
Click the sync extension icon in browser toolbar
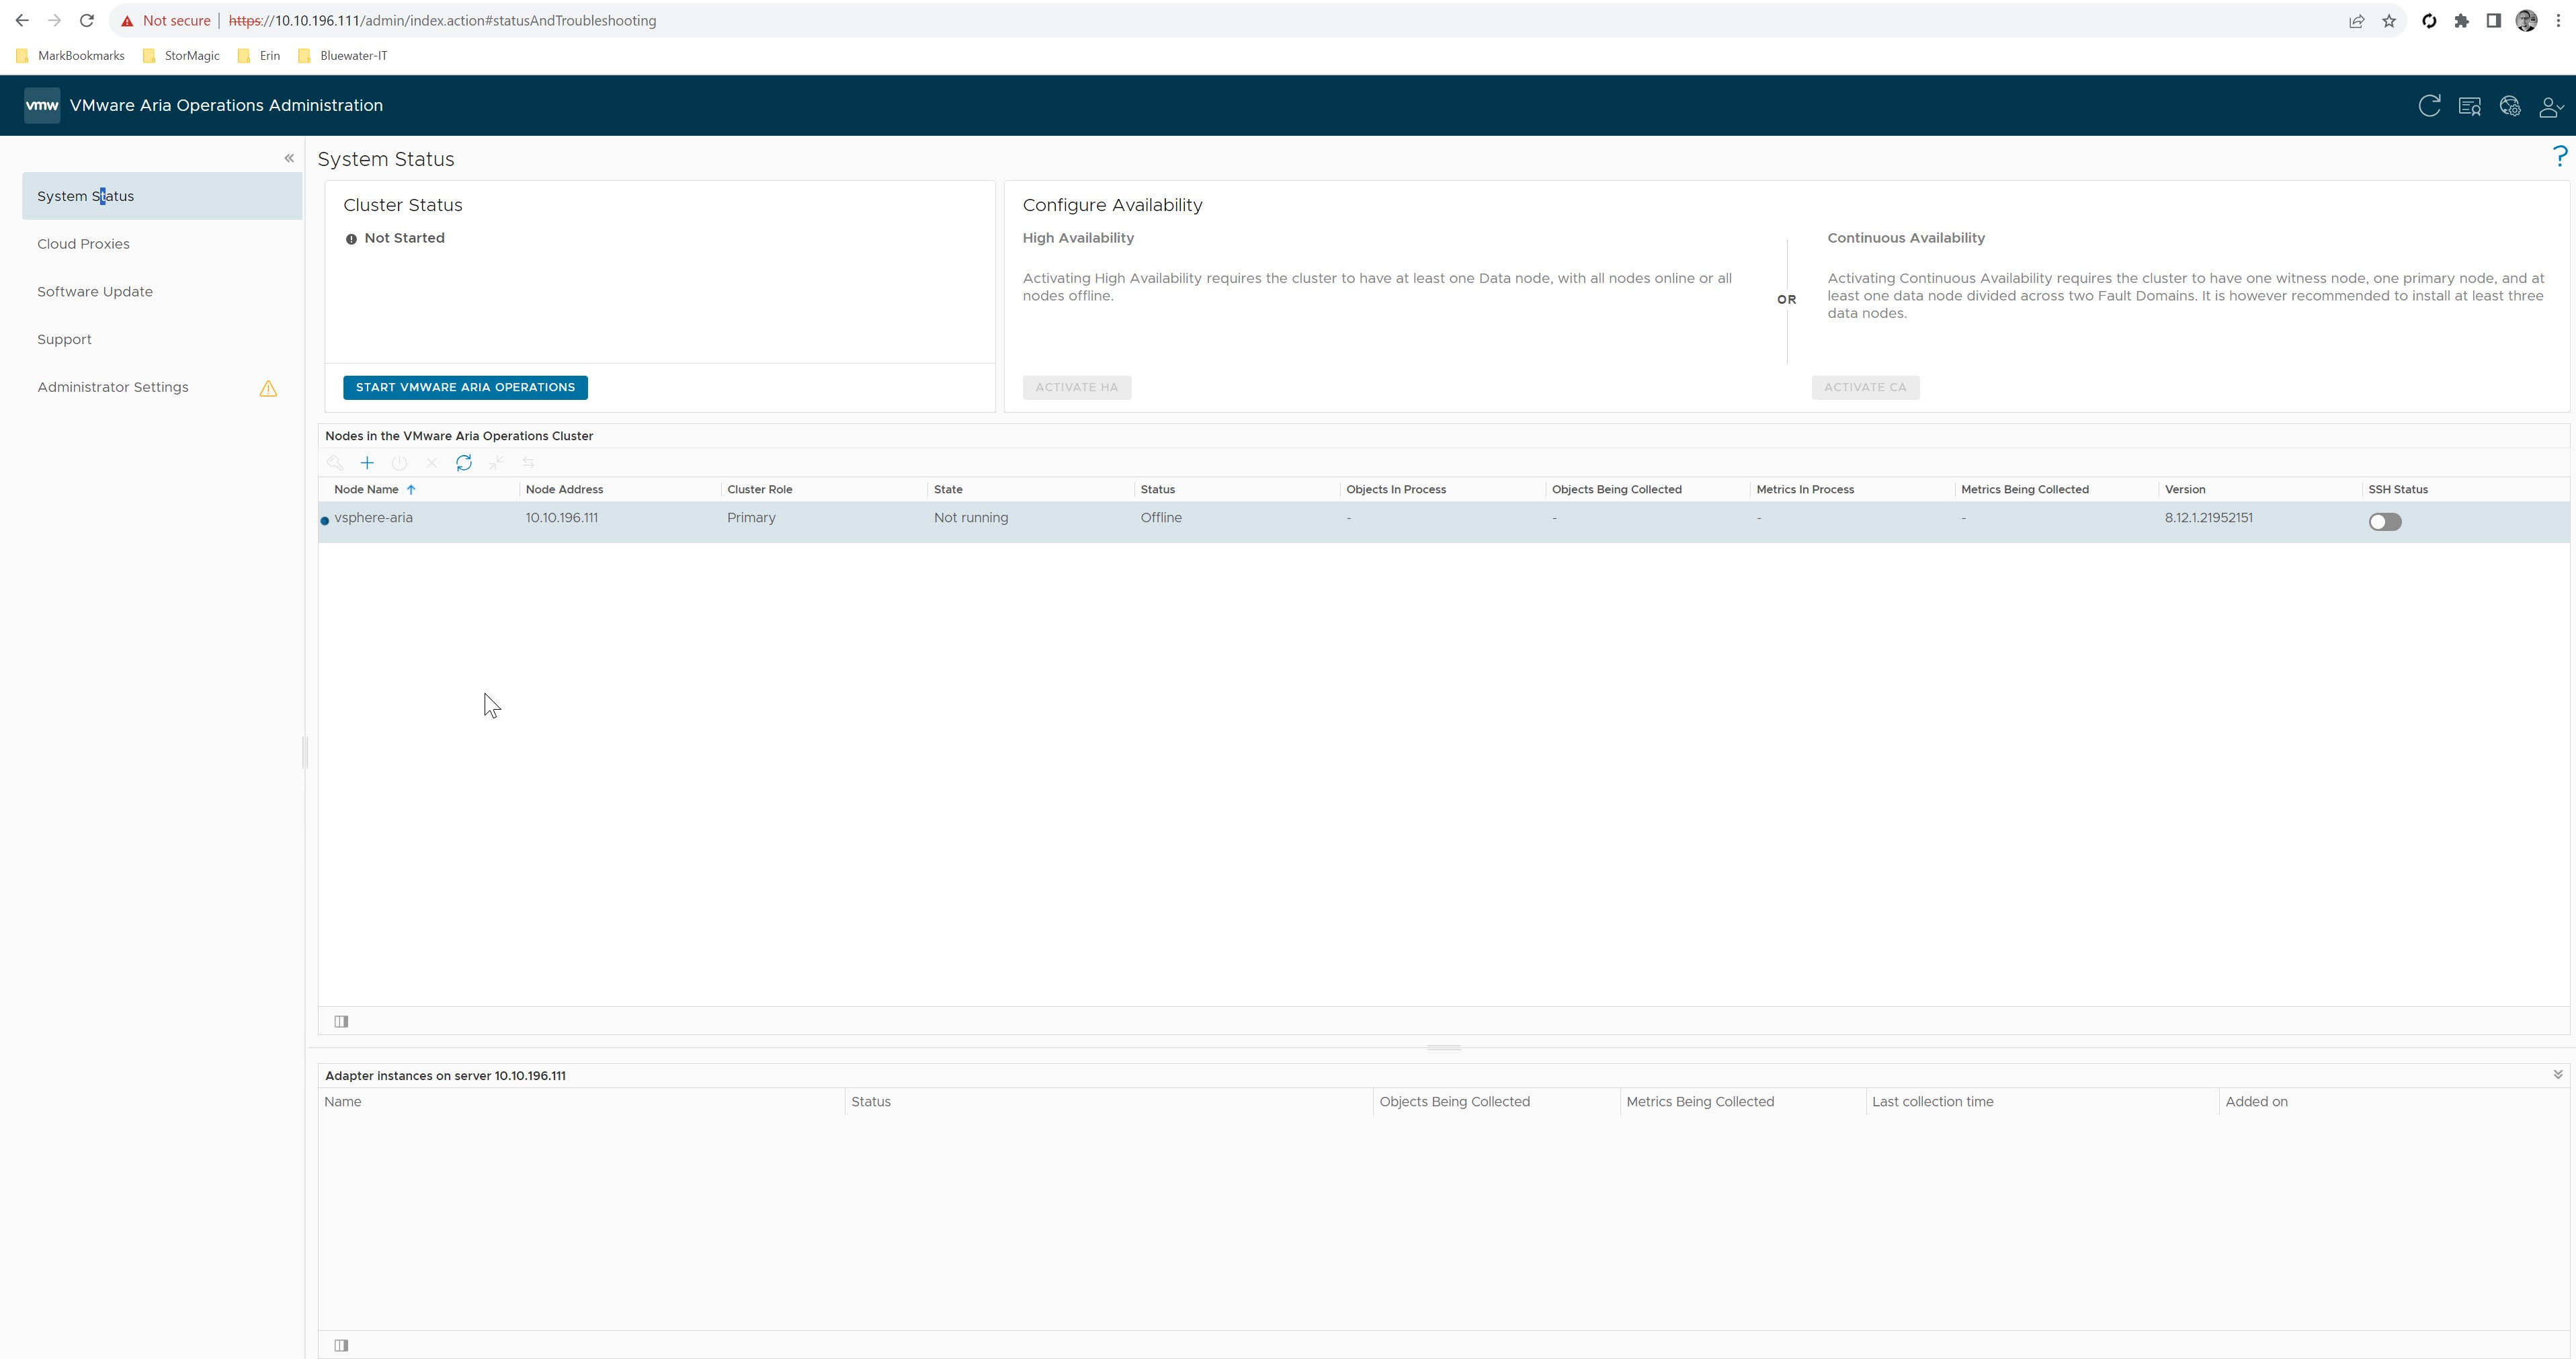(2429, 21)
